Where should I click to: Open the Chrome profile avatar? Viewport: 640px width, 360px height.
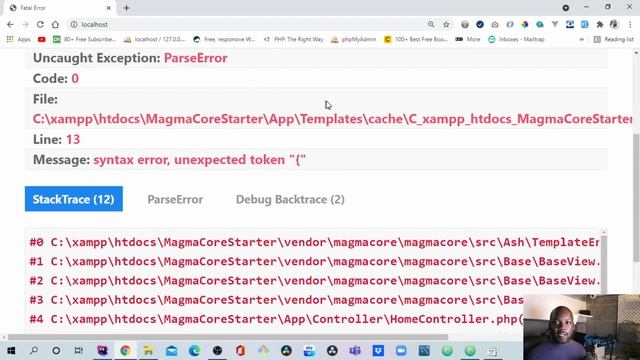click(614, 24)
